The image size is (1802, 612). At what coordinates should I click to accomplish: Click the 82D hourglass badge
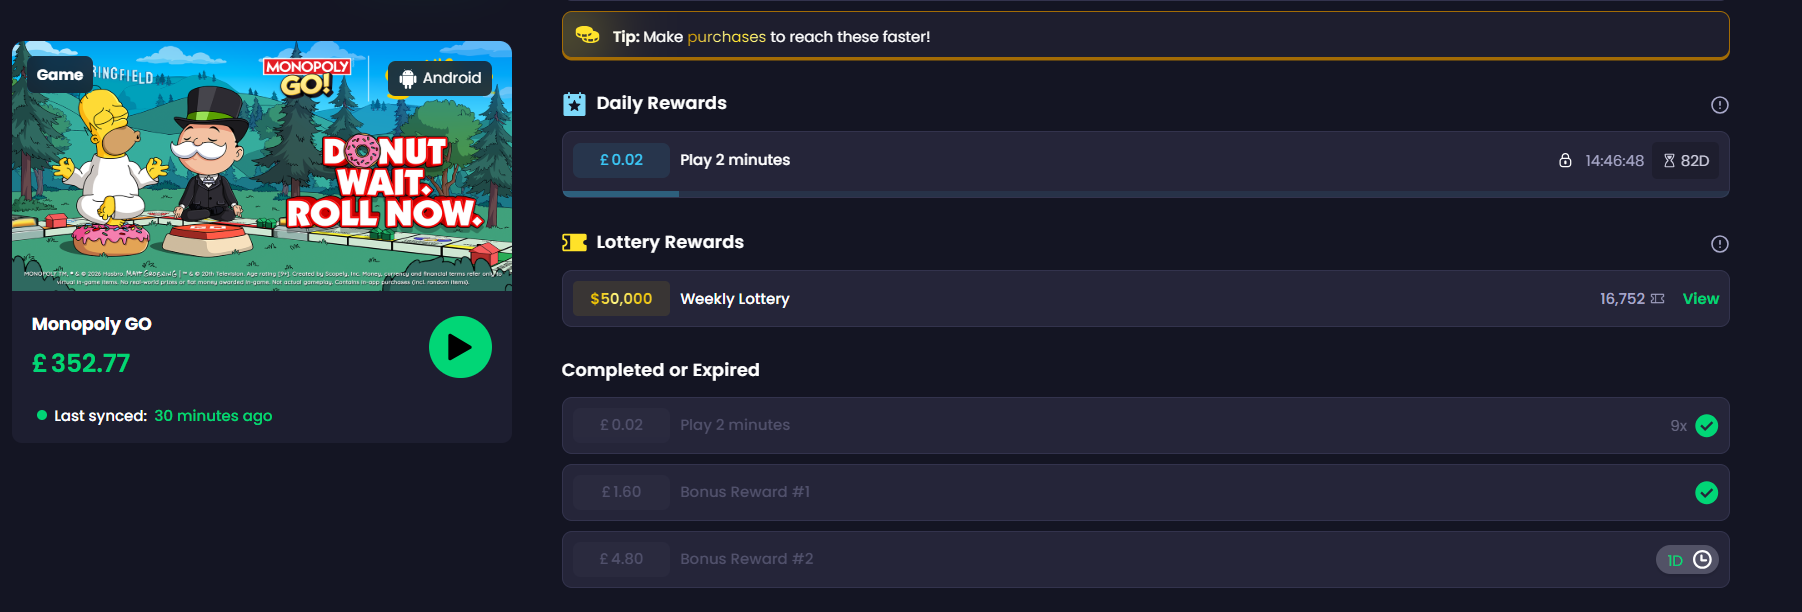(1686, 160)
